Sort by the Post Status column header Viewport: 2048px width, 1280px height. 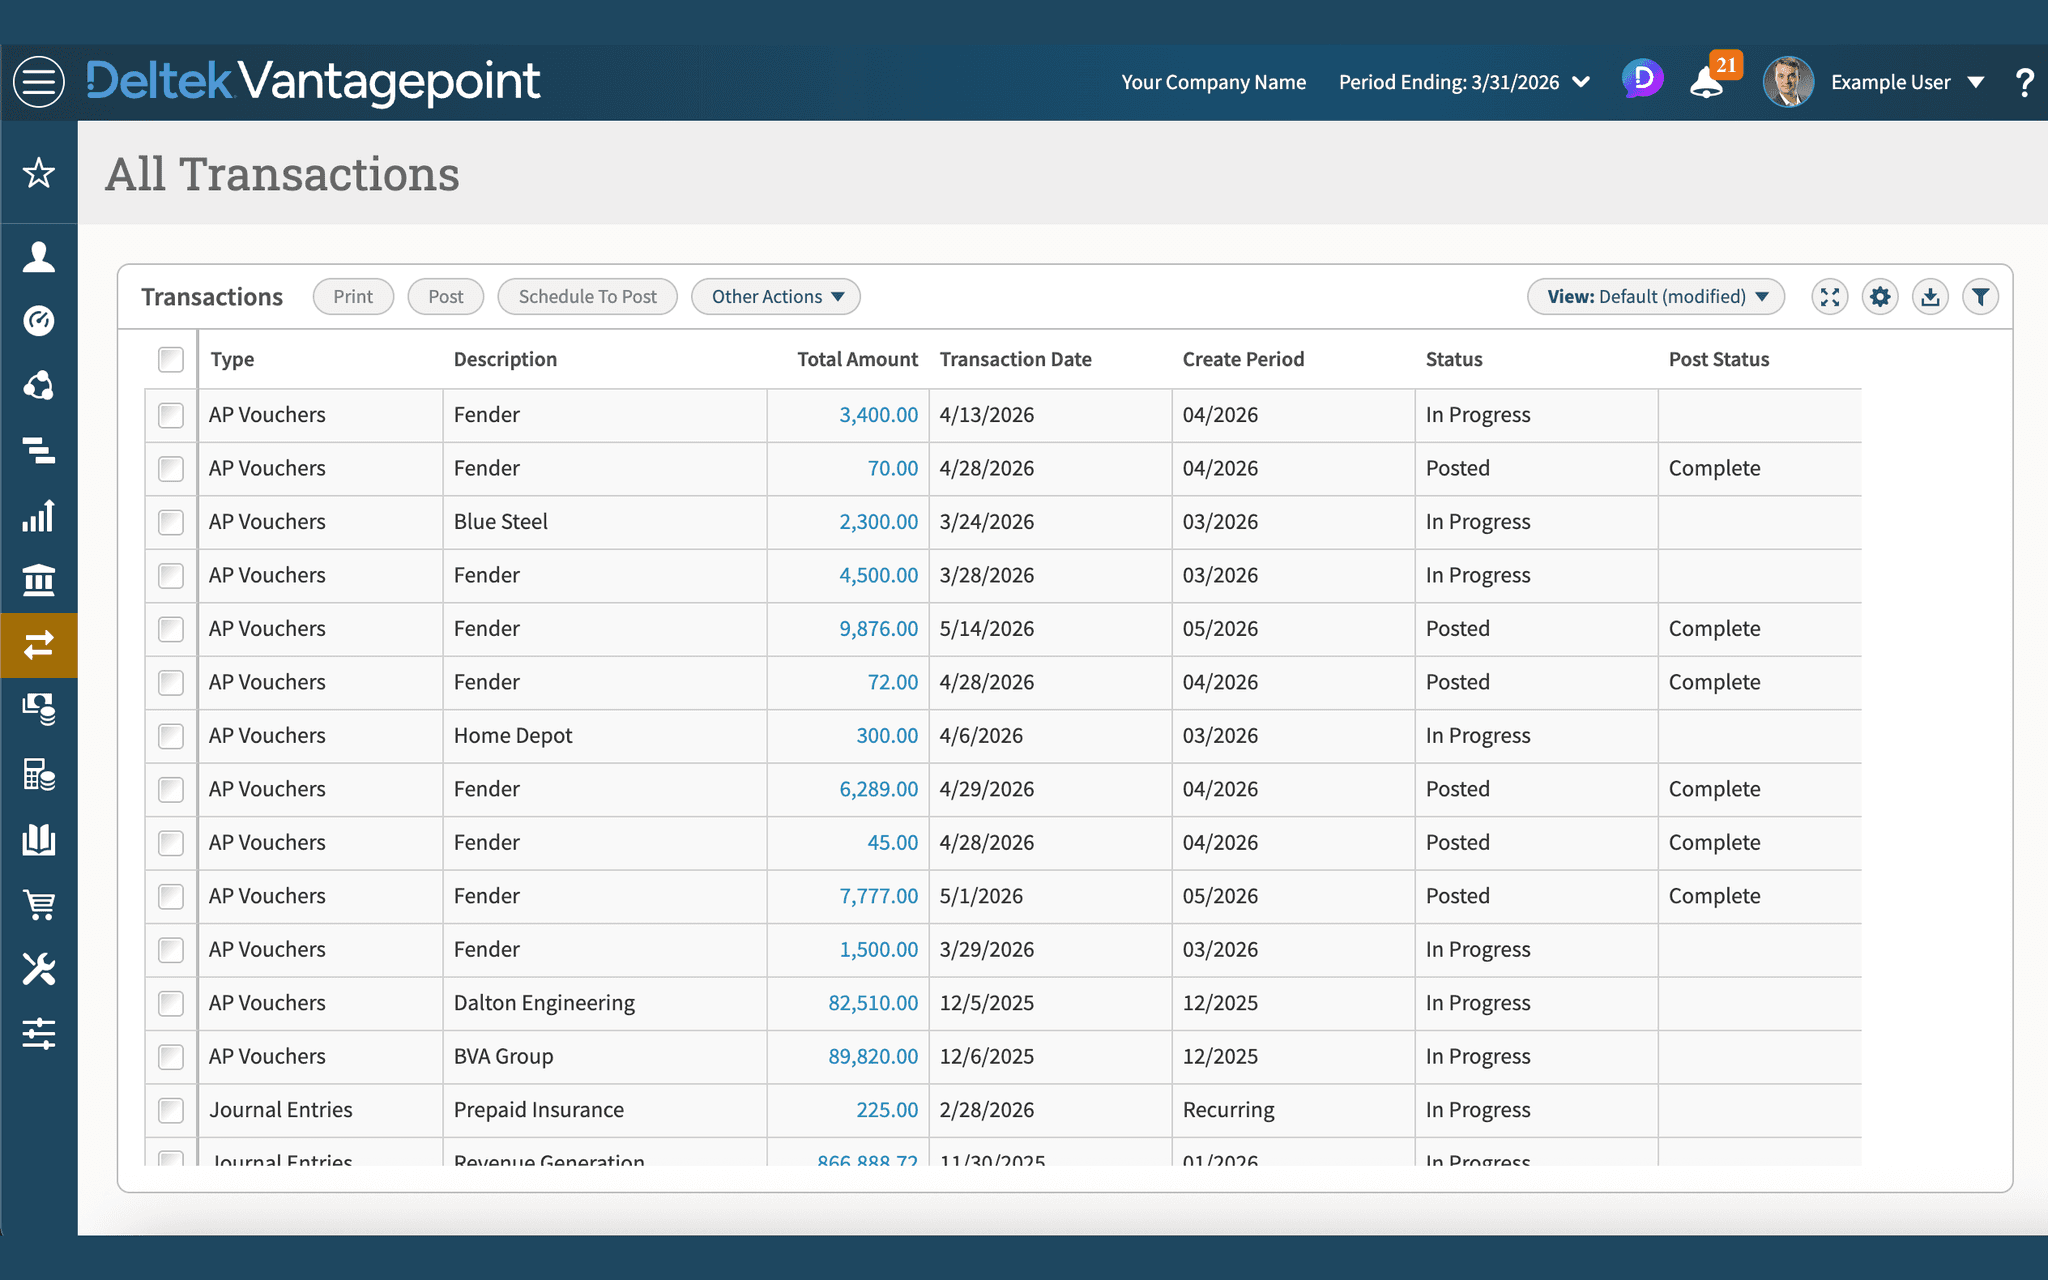1718,359
